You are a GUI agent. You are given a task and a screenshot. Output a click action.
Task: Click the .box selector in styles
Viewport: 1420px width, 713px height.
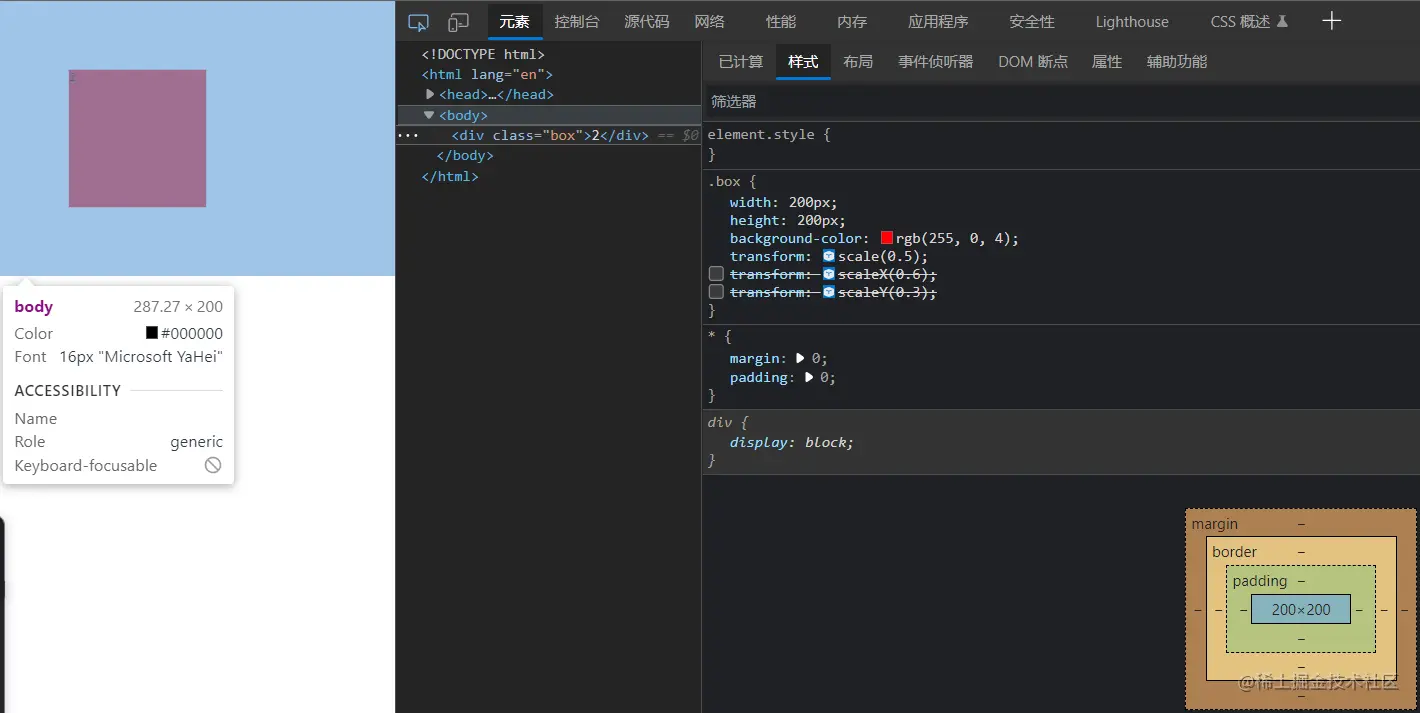pos(724,181)
